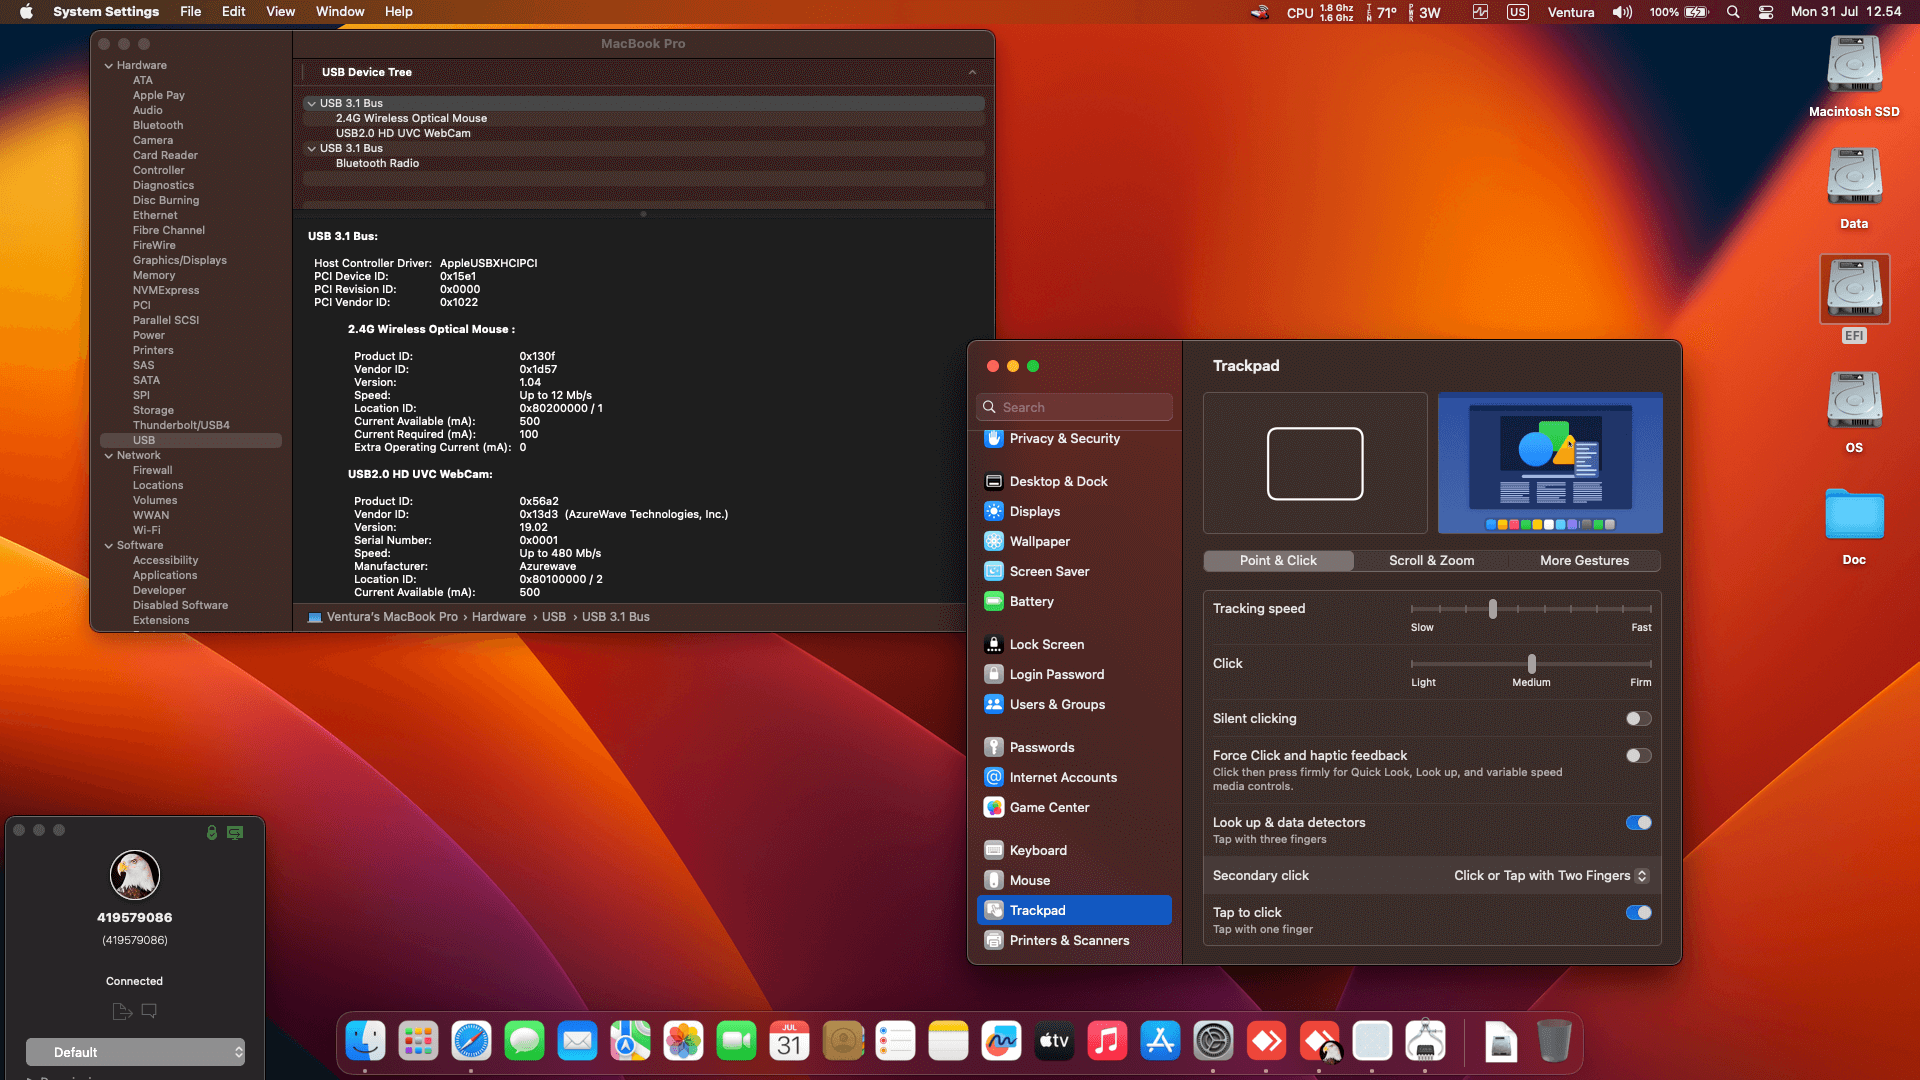Image resolution: width=1920 pixels, height=1080 pixels.
Task: Open the Default dropdown in AnyDesk
Action: 135,1052
